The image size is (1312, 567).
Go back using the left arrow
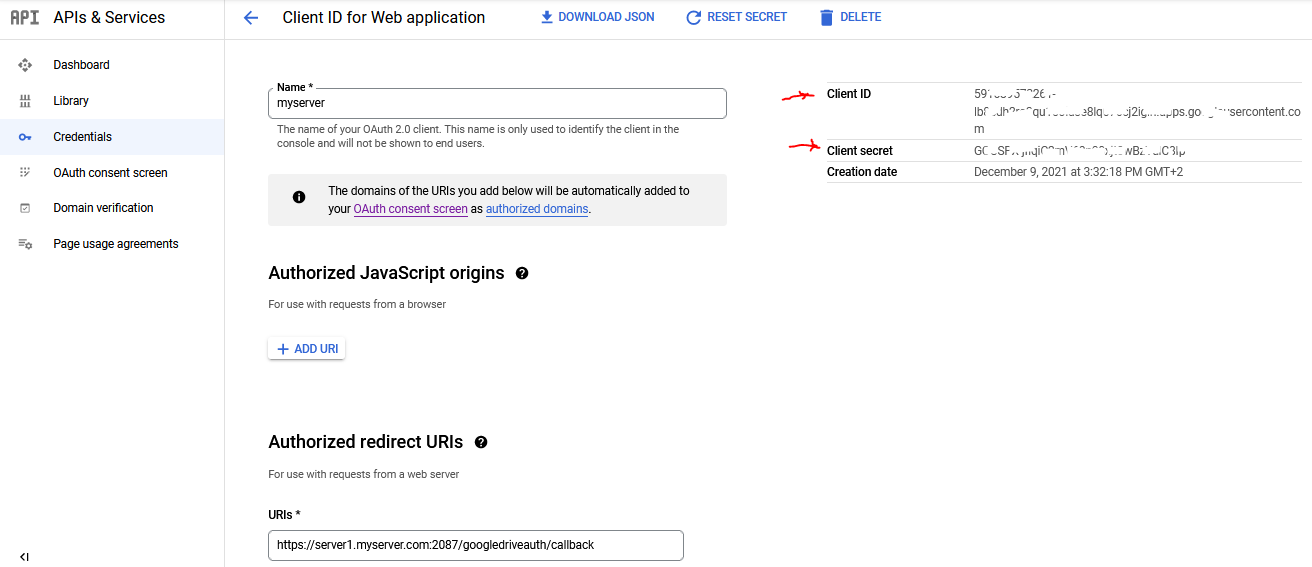[251, 18]
